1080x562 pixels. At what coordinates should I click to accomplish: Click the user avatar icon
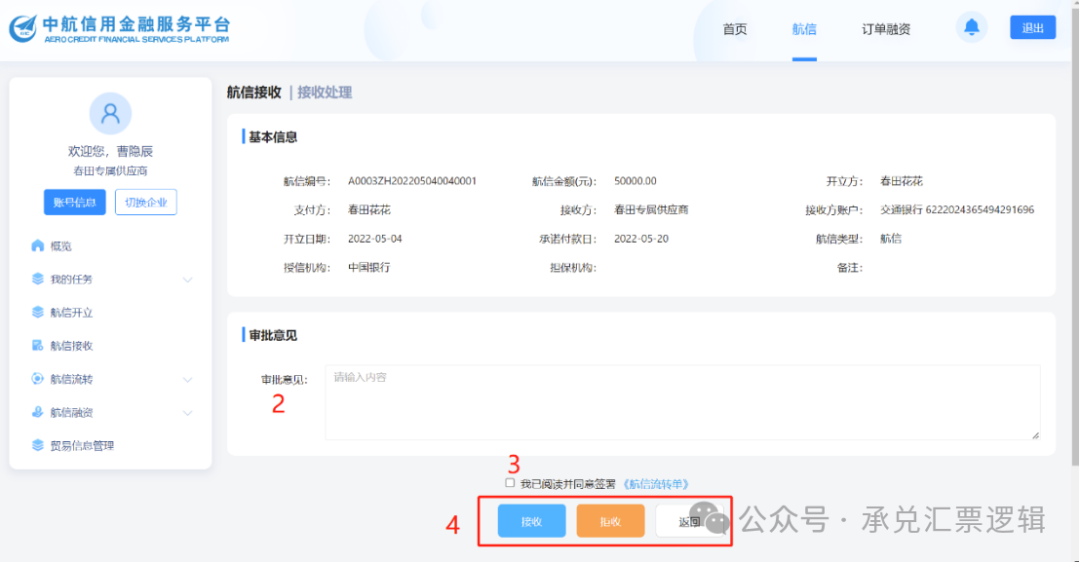(110, 113)
